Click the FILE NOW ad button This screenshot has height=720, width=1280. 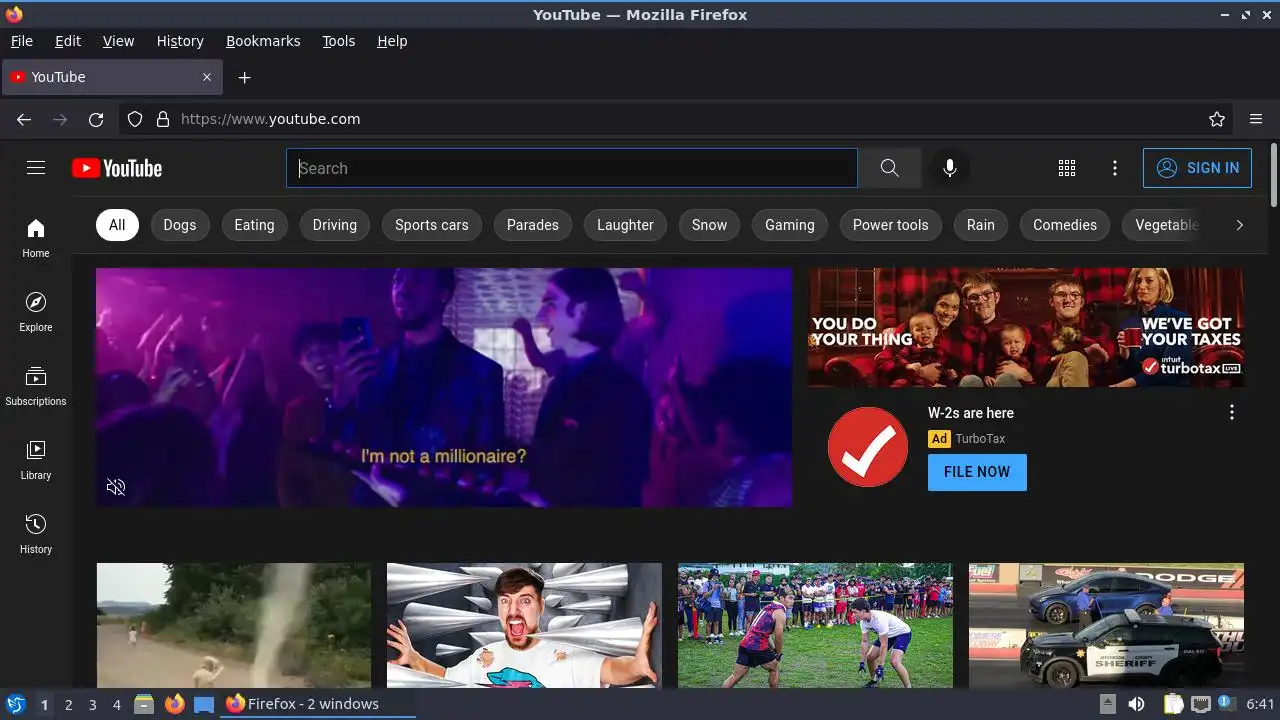coord(977,472)
